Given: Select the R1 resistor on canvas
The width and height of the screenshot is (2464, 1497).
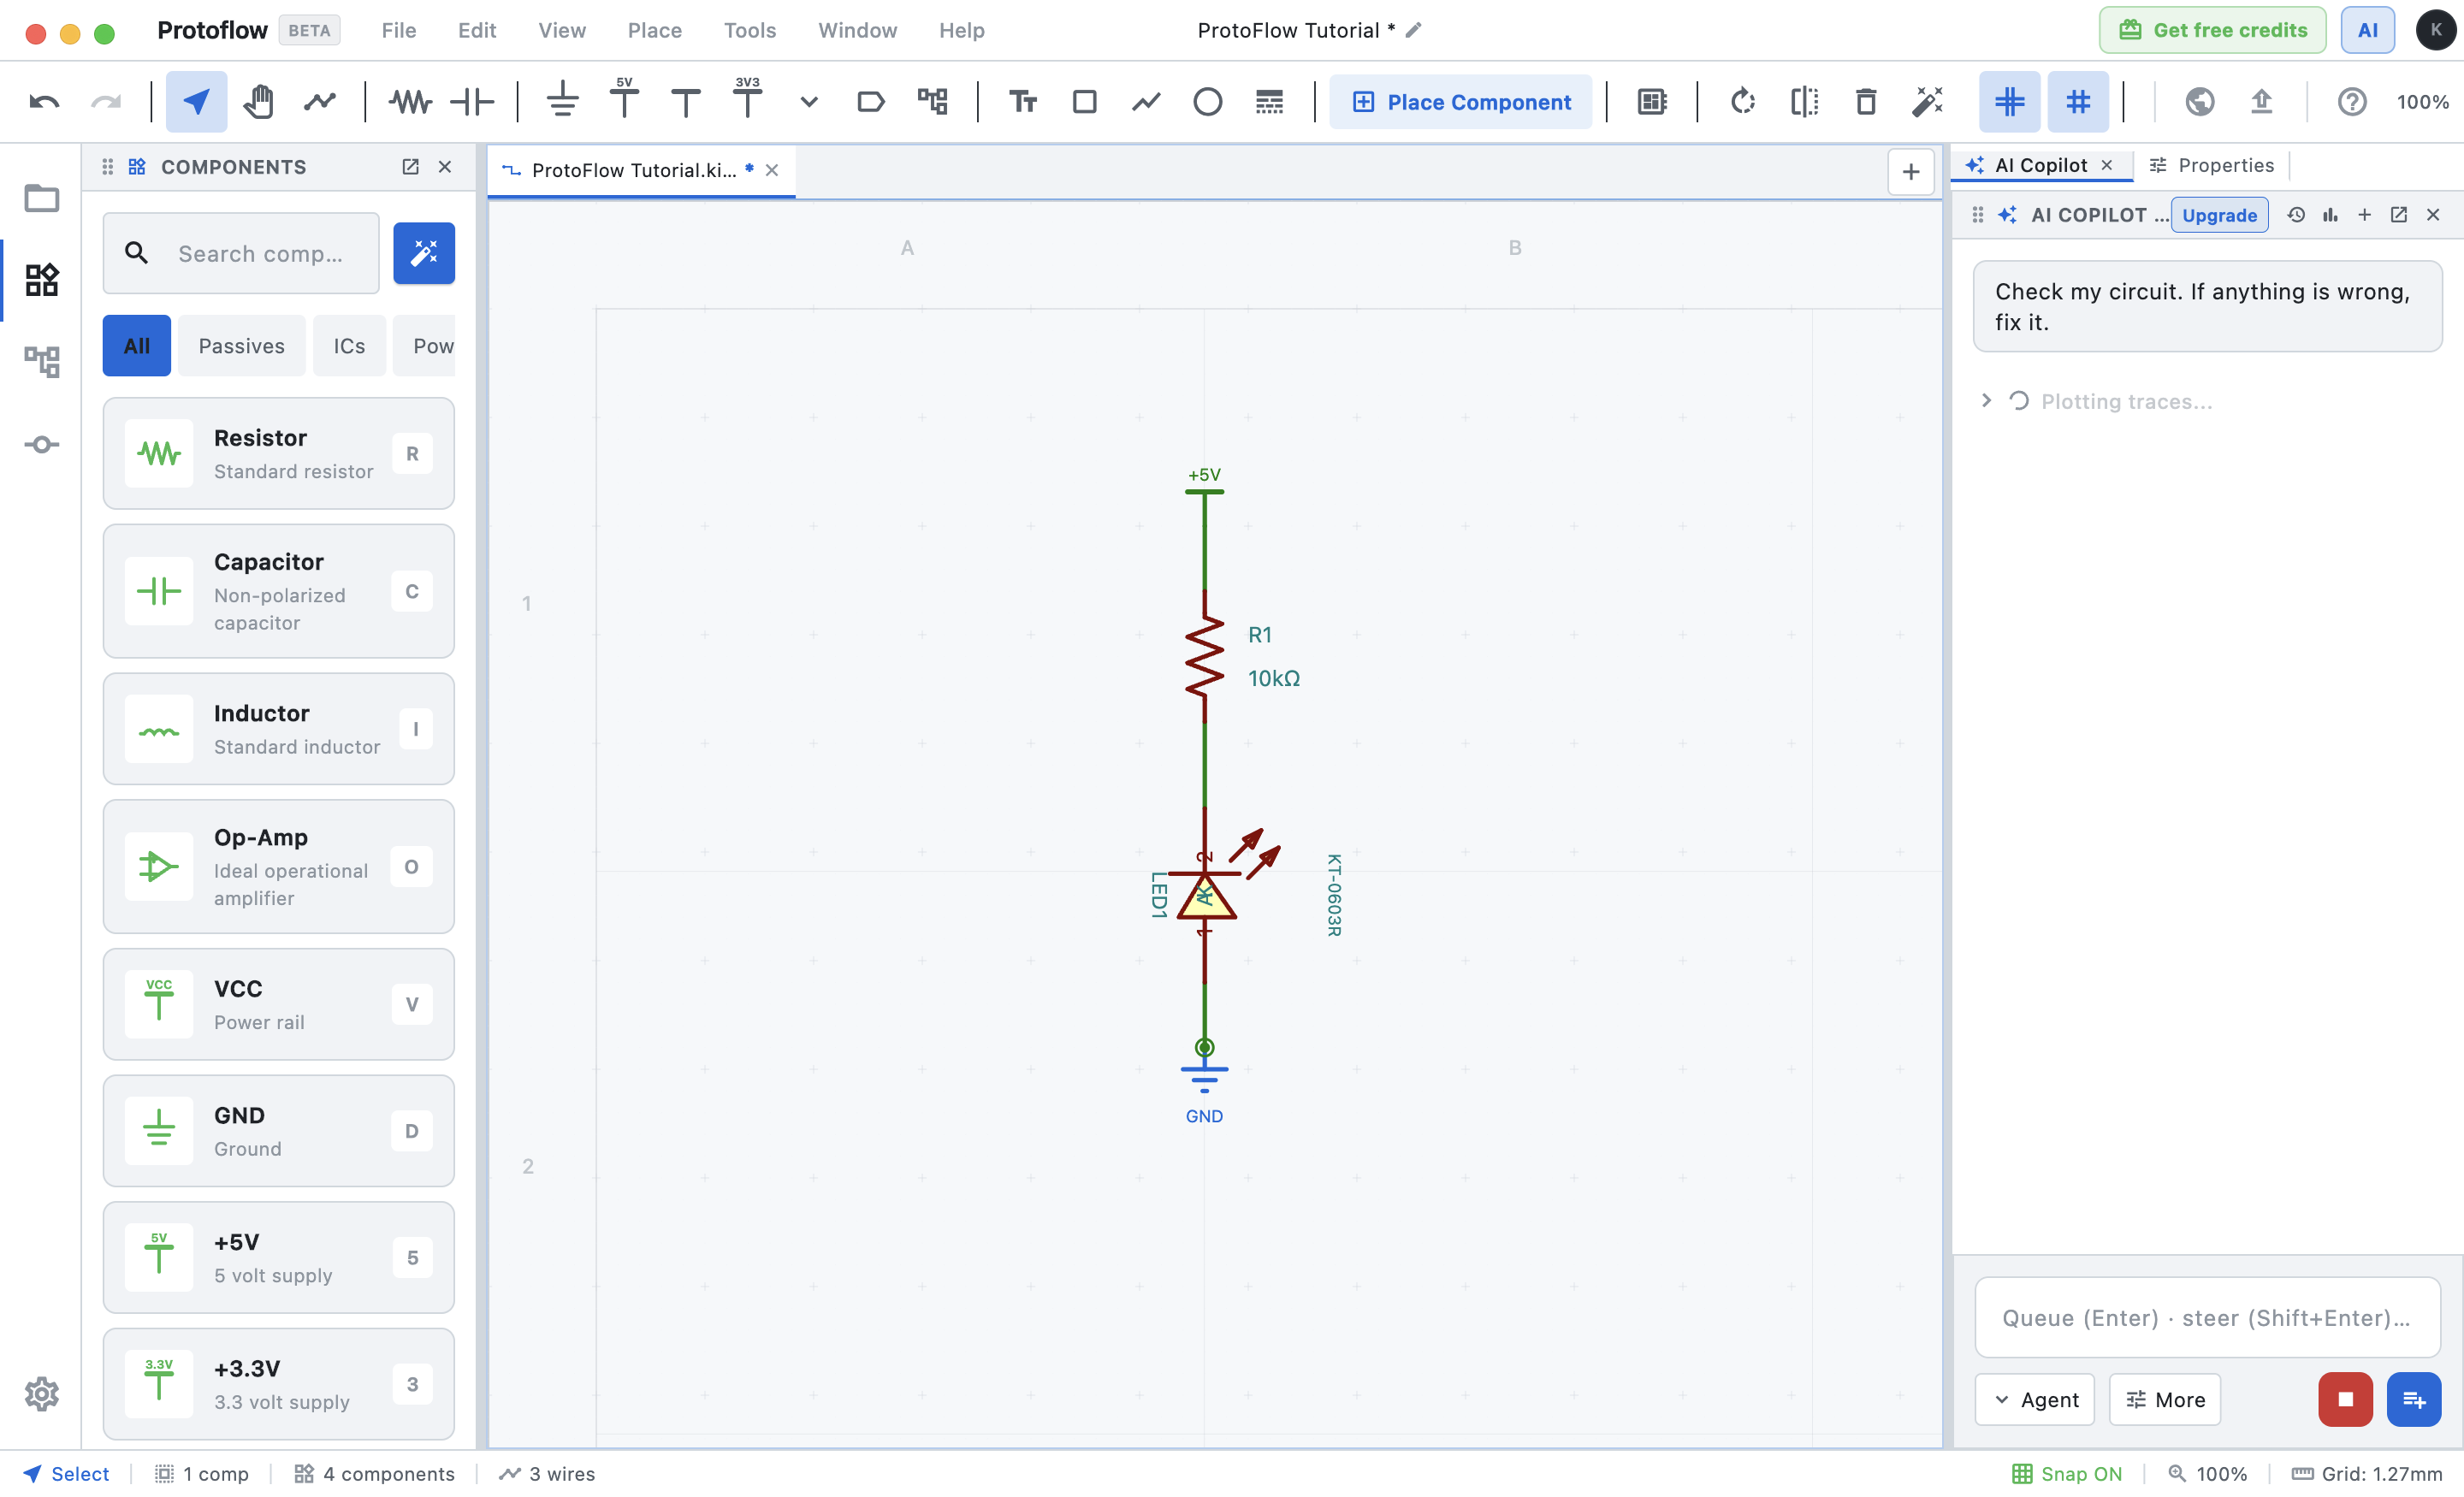Looking at the screenshot, I should coord(1205,655).
